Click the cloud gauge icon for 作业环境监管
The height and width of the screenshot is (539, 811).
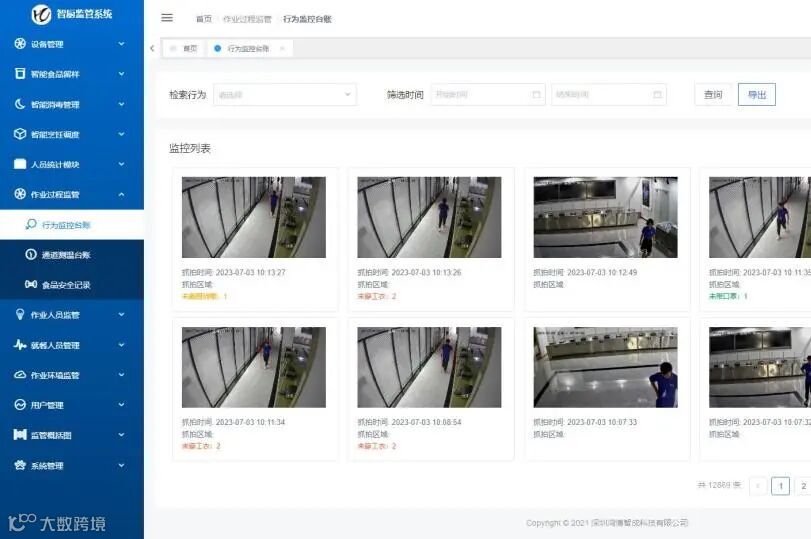(x=20, y=375)
